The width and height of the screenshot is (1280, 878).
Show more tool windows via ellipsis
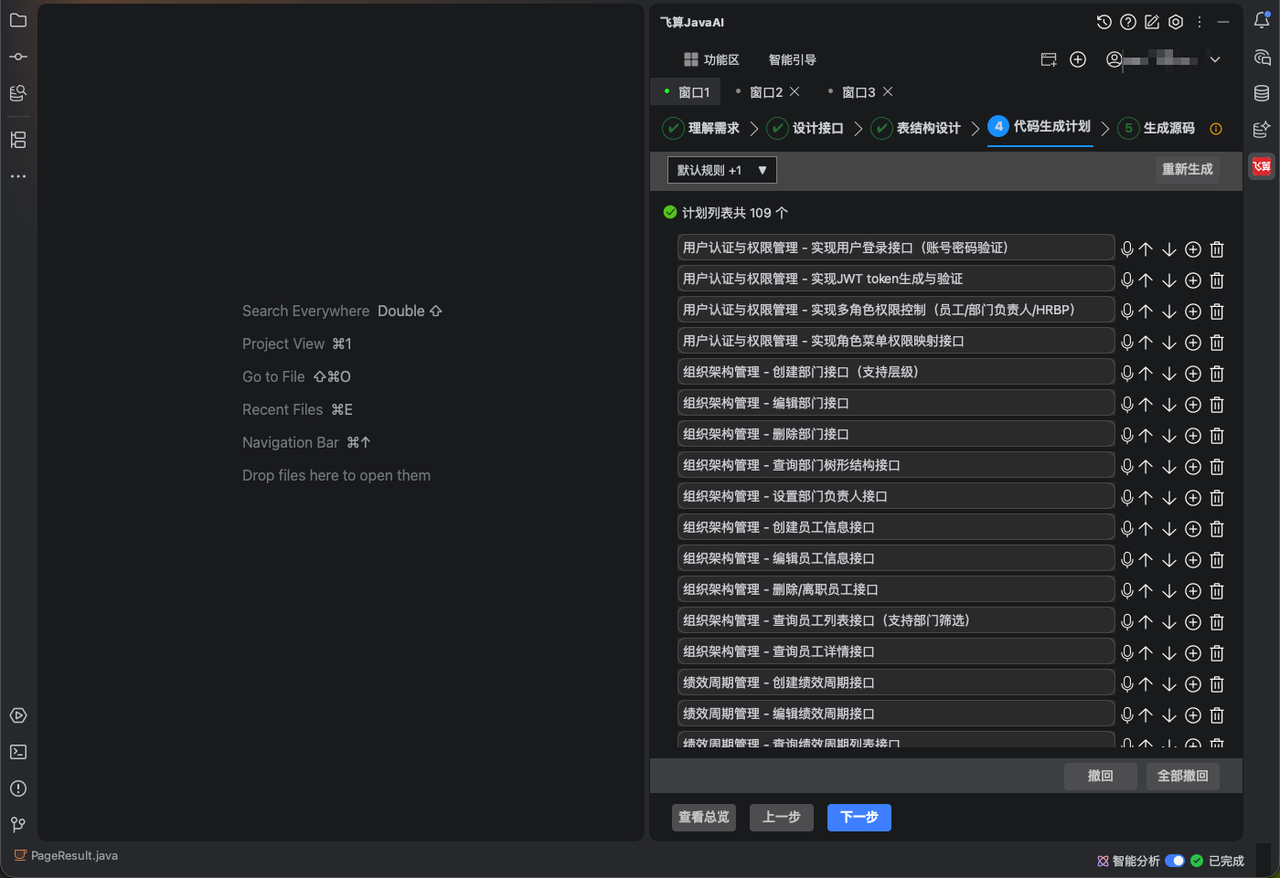[18, 176]
